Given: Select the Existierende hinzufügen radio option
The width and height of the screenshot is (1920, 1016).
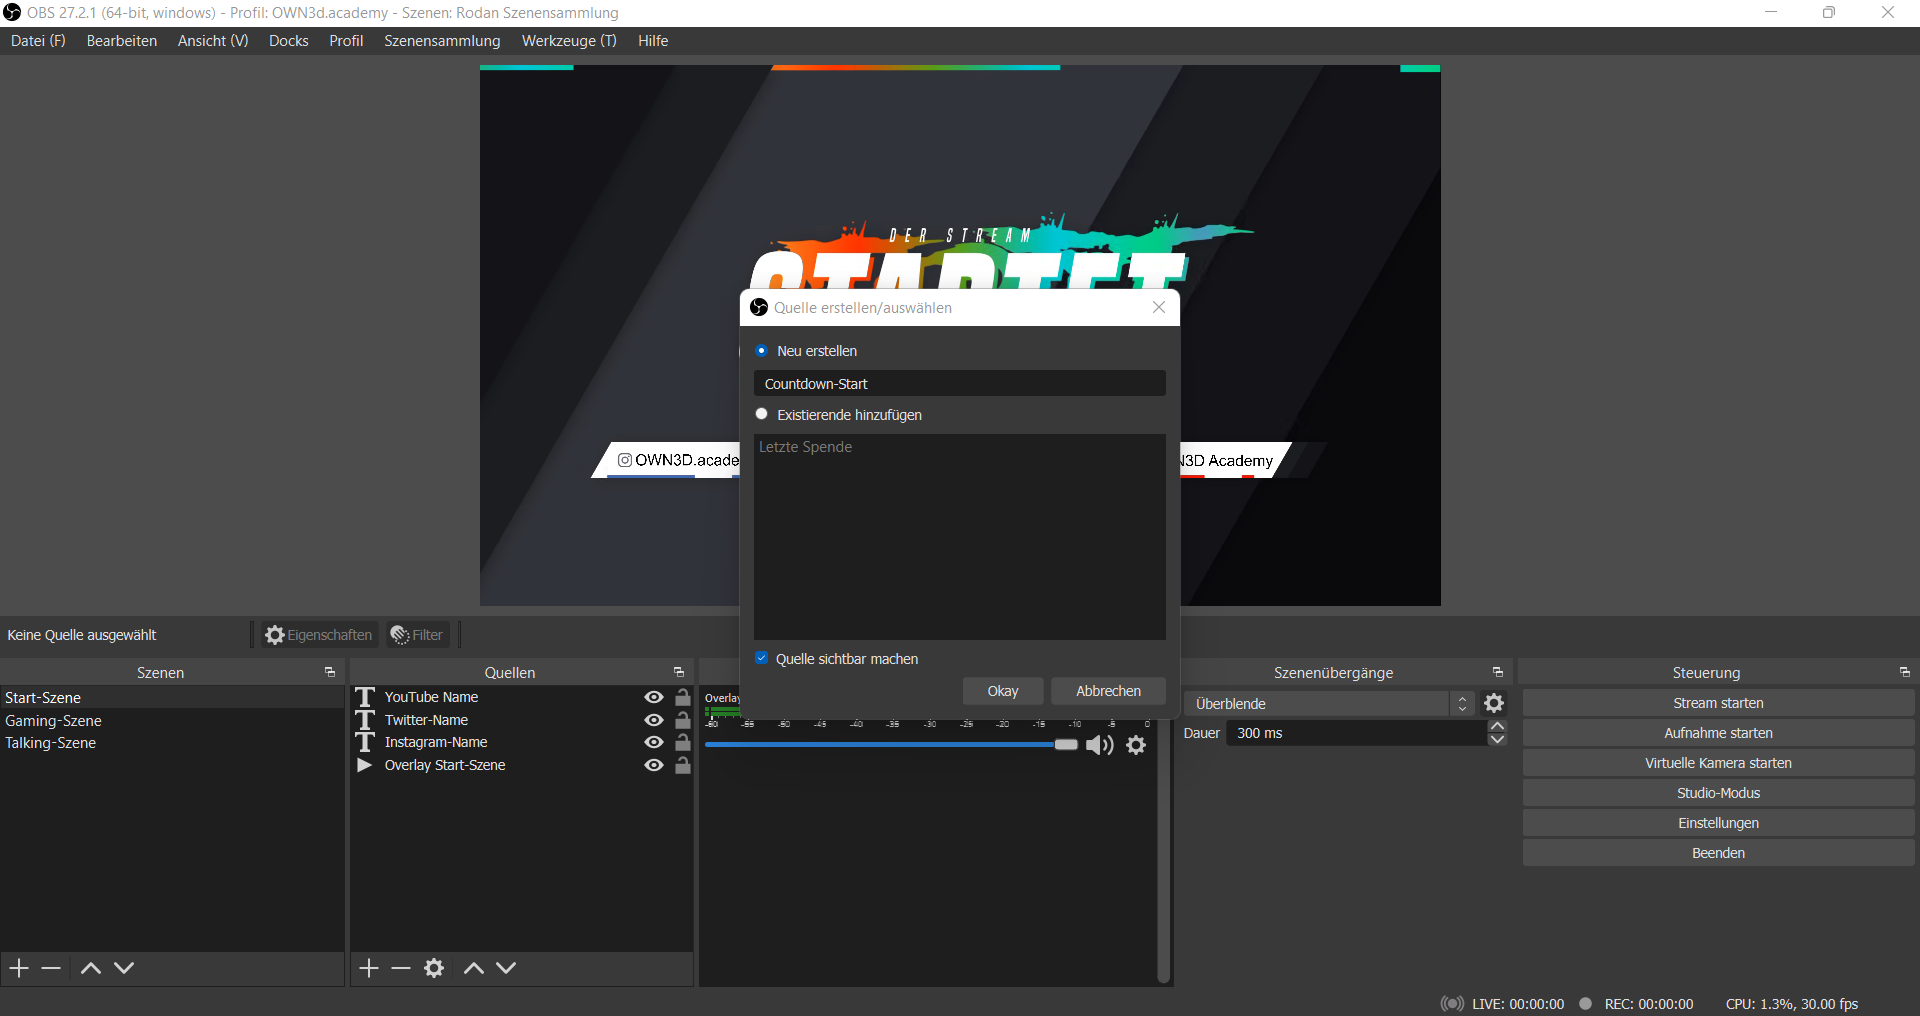Looking at the screenshot, I should (x=762, y=414).
